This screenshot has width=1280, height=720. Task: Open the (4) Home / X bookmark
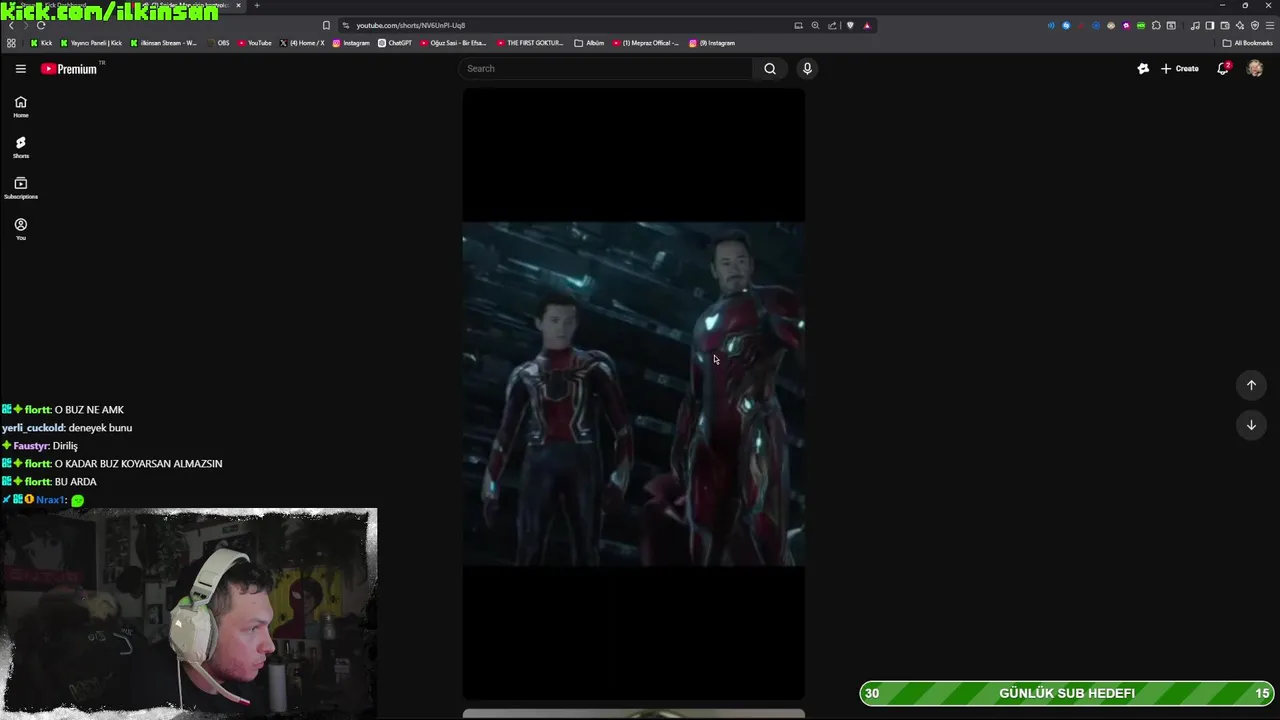point(303,43)
